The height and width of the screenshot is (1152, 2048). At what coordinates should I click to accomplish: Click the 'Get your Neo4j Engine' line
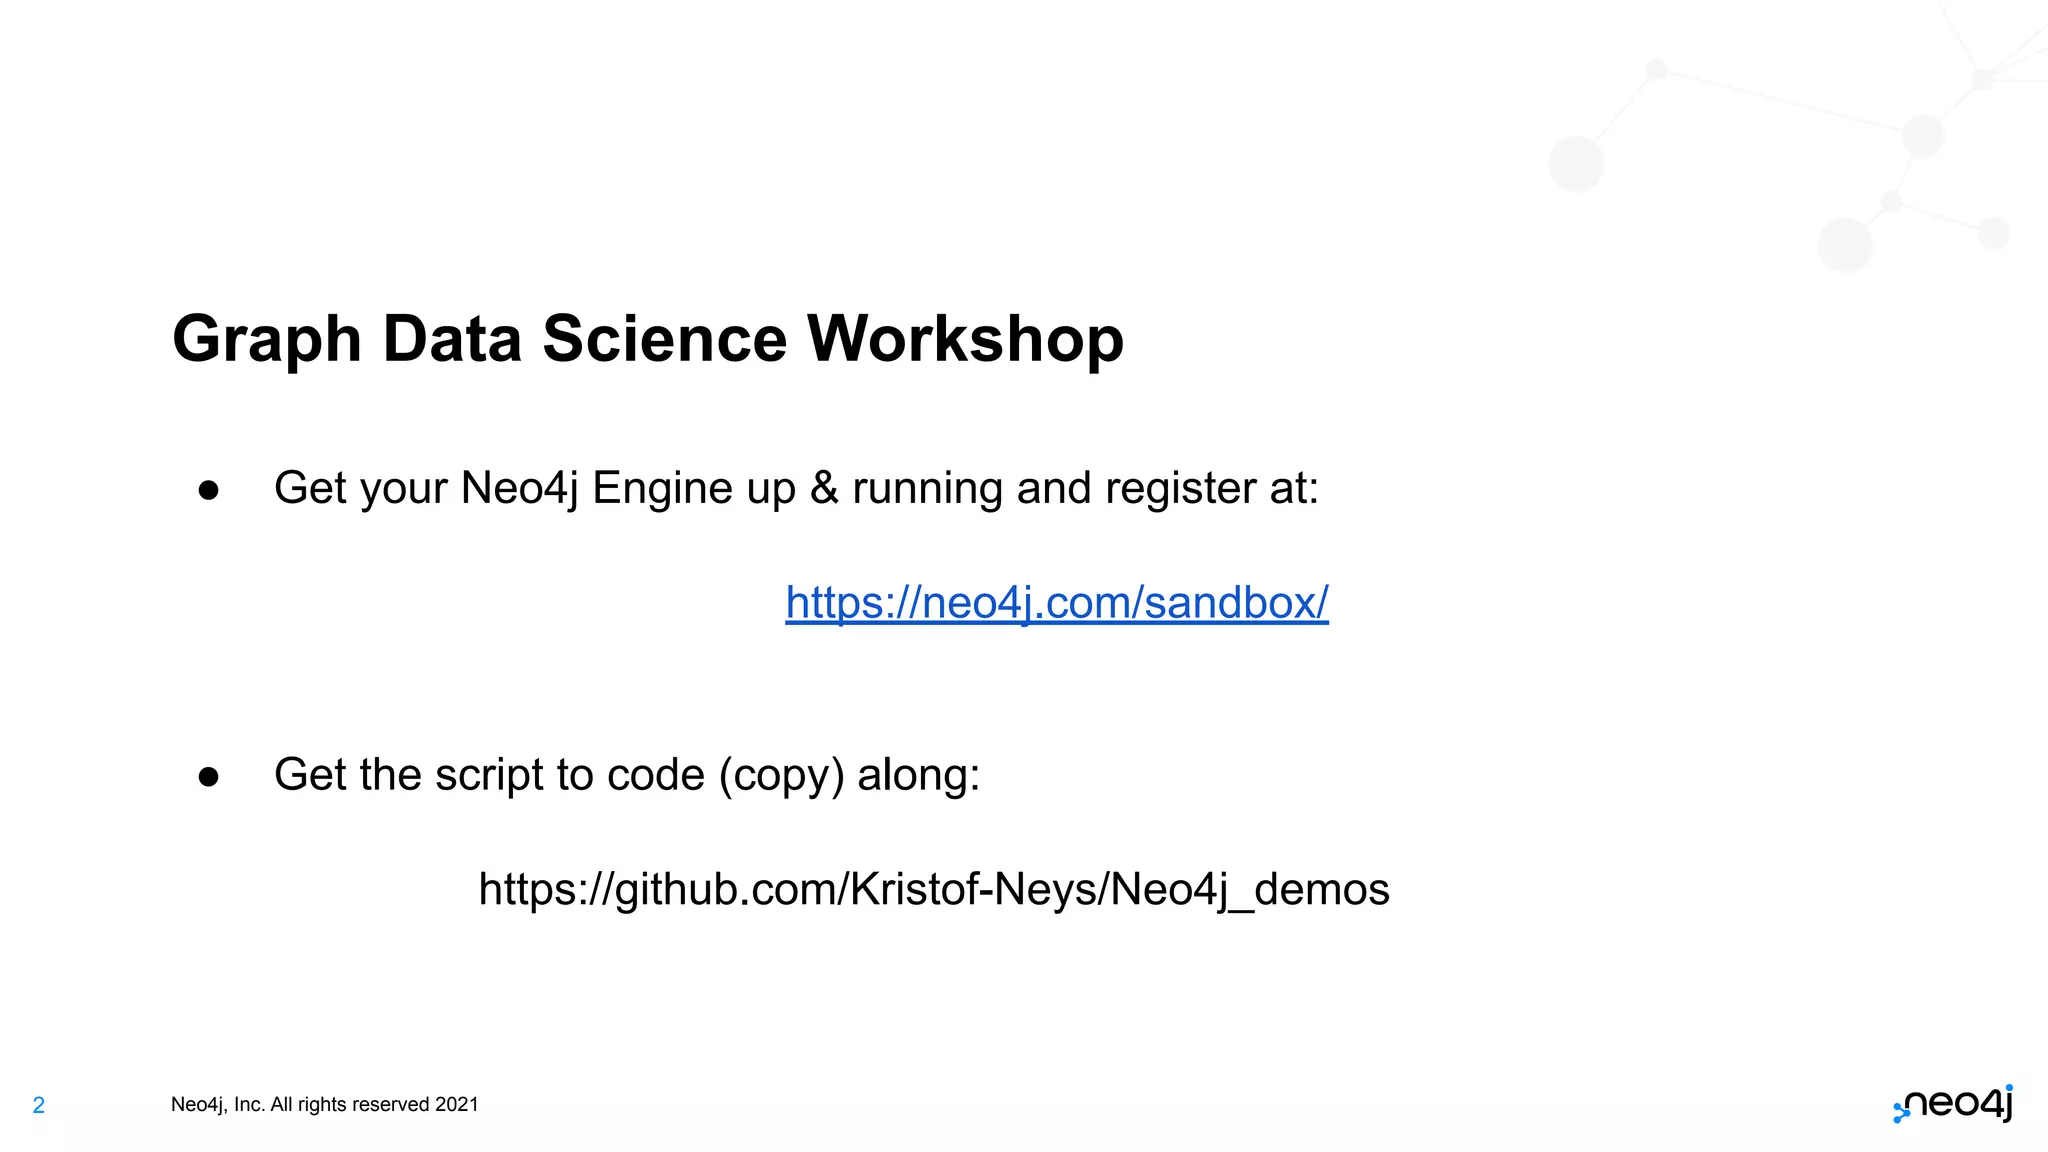click(796, 489)
